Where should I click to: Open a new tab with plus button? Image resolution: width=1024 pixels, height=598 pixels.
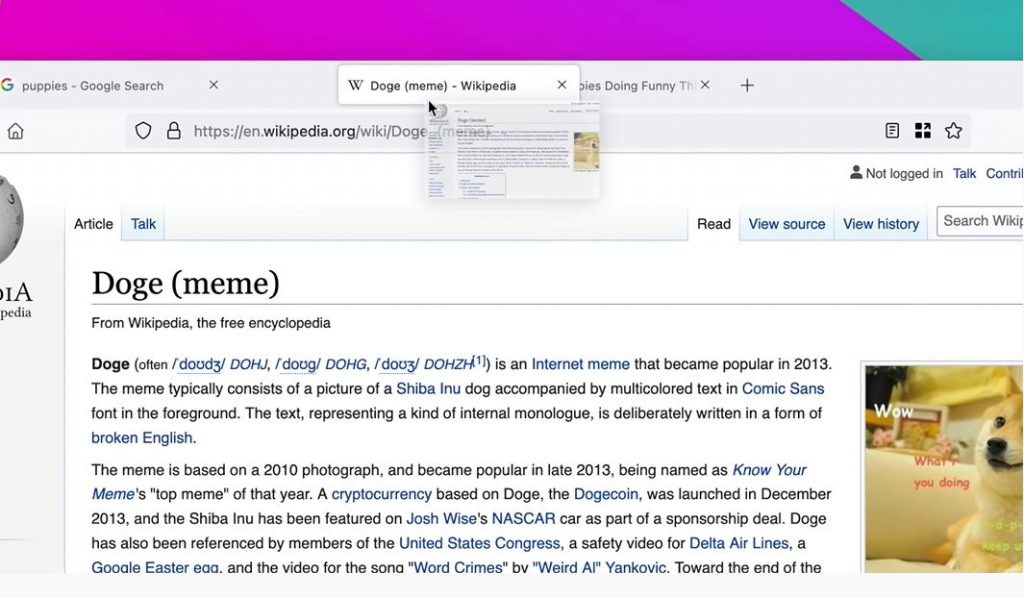pos(747,86)
